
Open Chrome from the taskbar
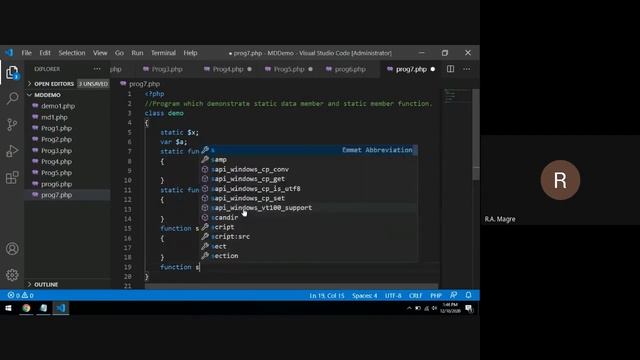26,308
